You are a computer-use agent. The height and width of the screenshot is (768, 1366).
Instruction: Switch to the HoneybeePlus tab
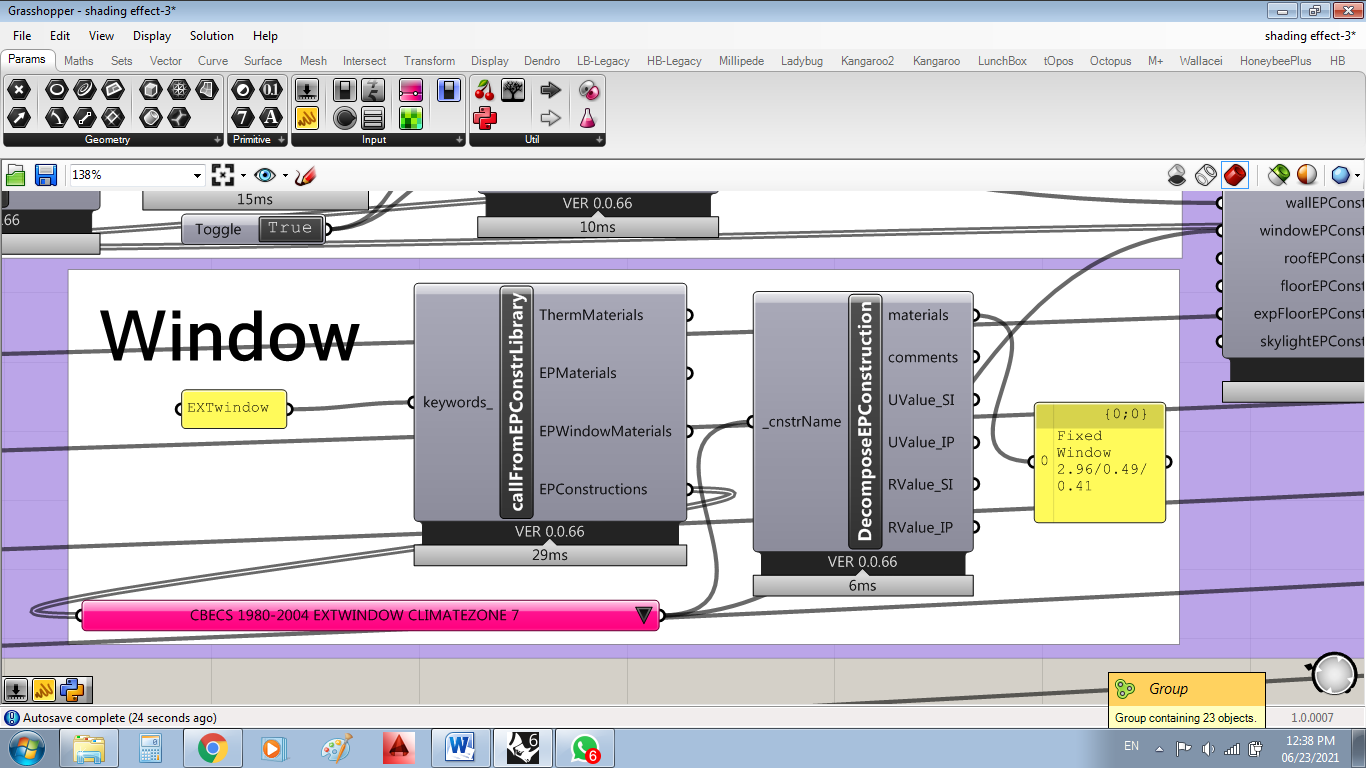coord(1275,61)
